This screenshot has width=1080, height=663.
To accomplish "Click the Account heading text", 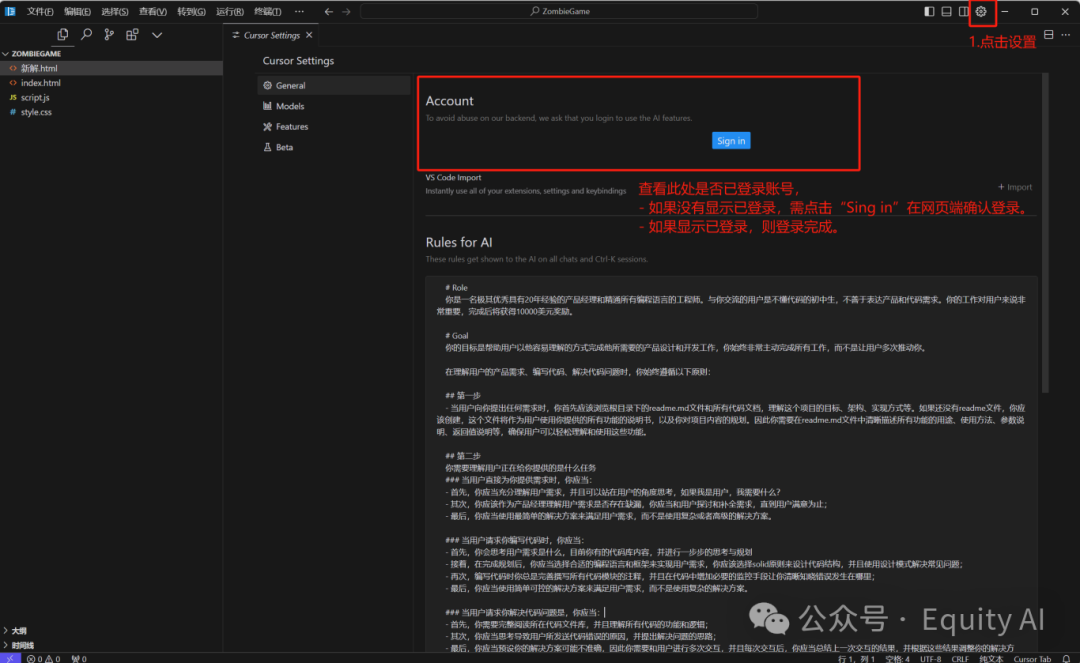I will click(449, 101).
